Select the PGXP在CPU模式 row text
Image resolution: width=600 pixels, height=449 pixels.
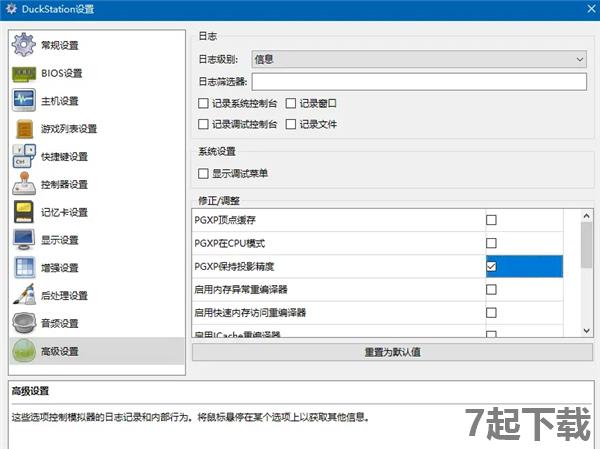pos(230,243)
